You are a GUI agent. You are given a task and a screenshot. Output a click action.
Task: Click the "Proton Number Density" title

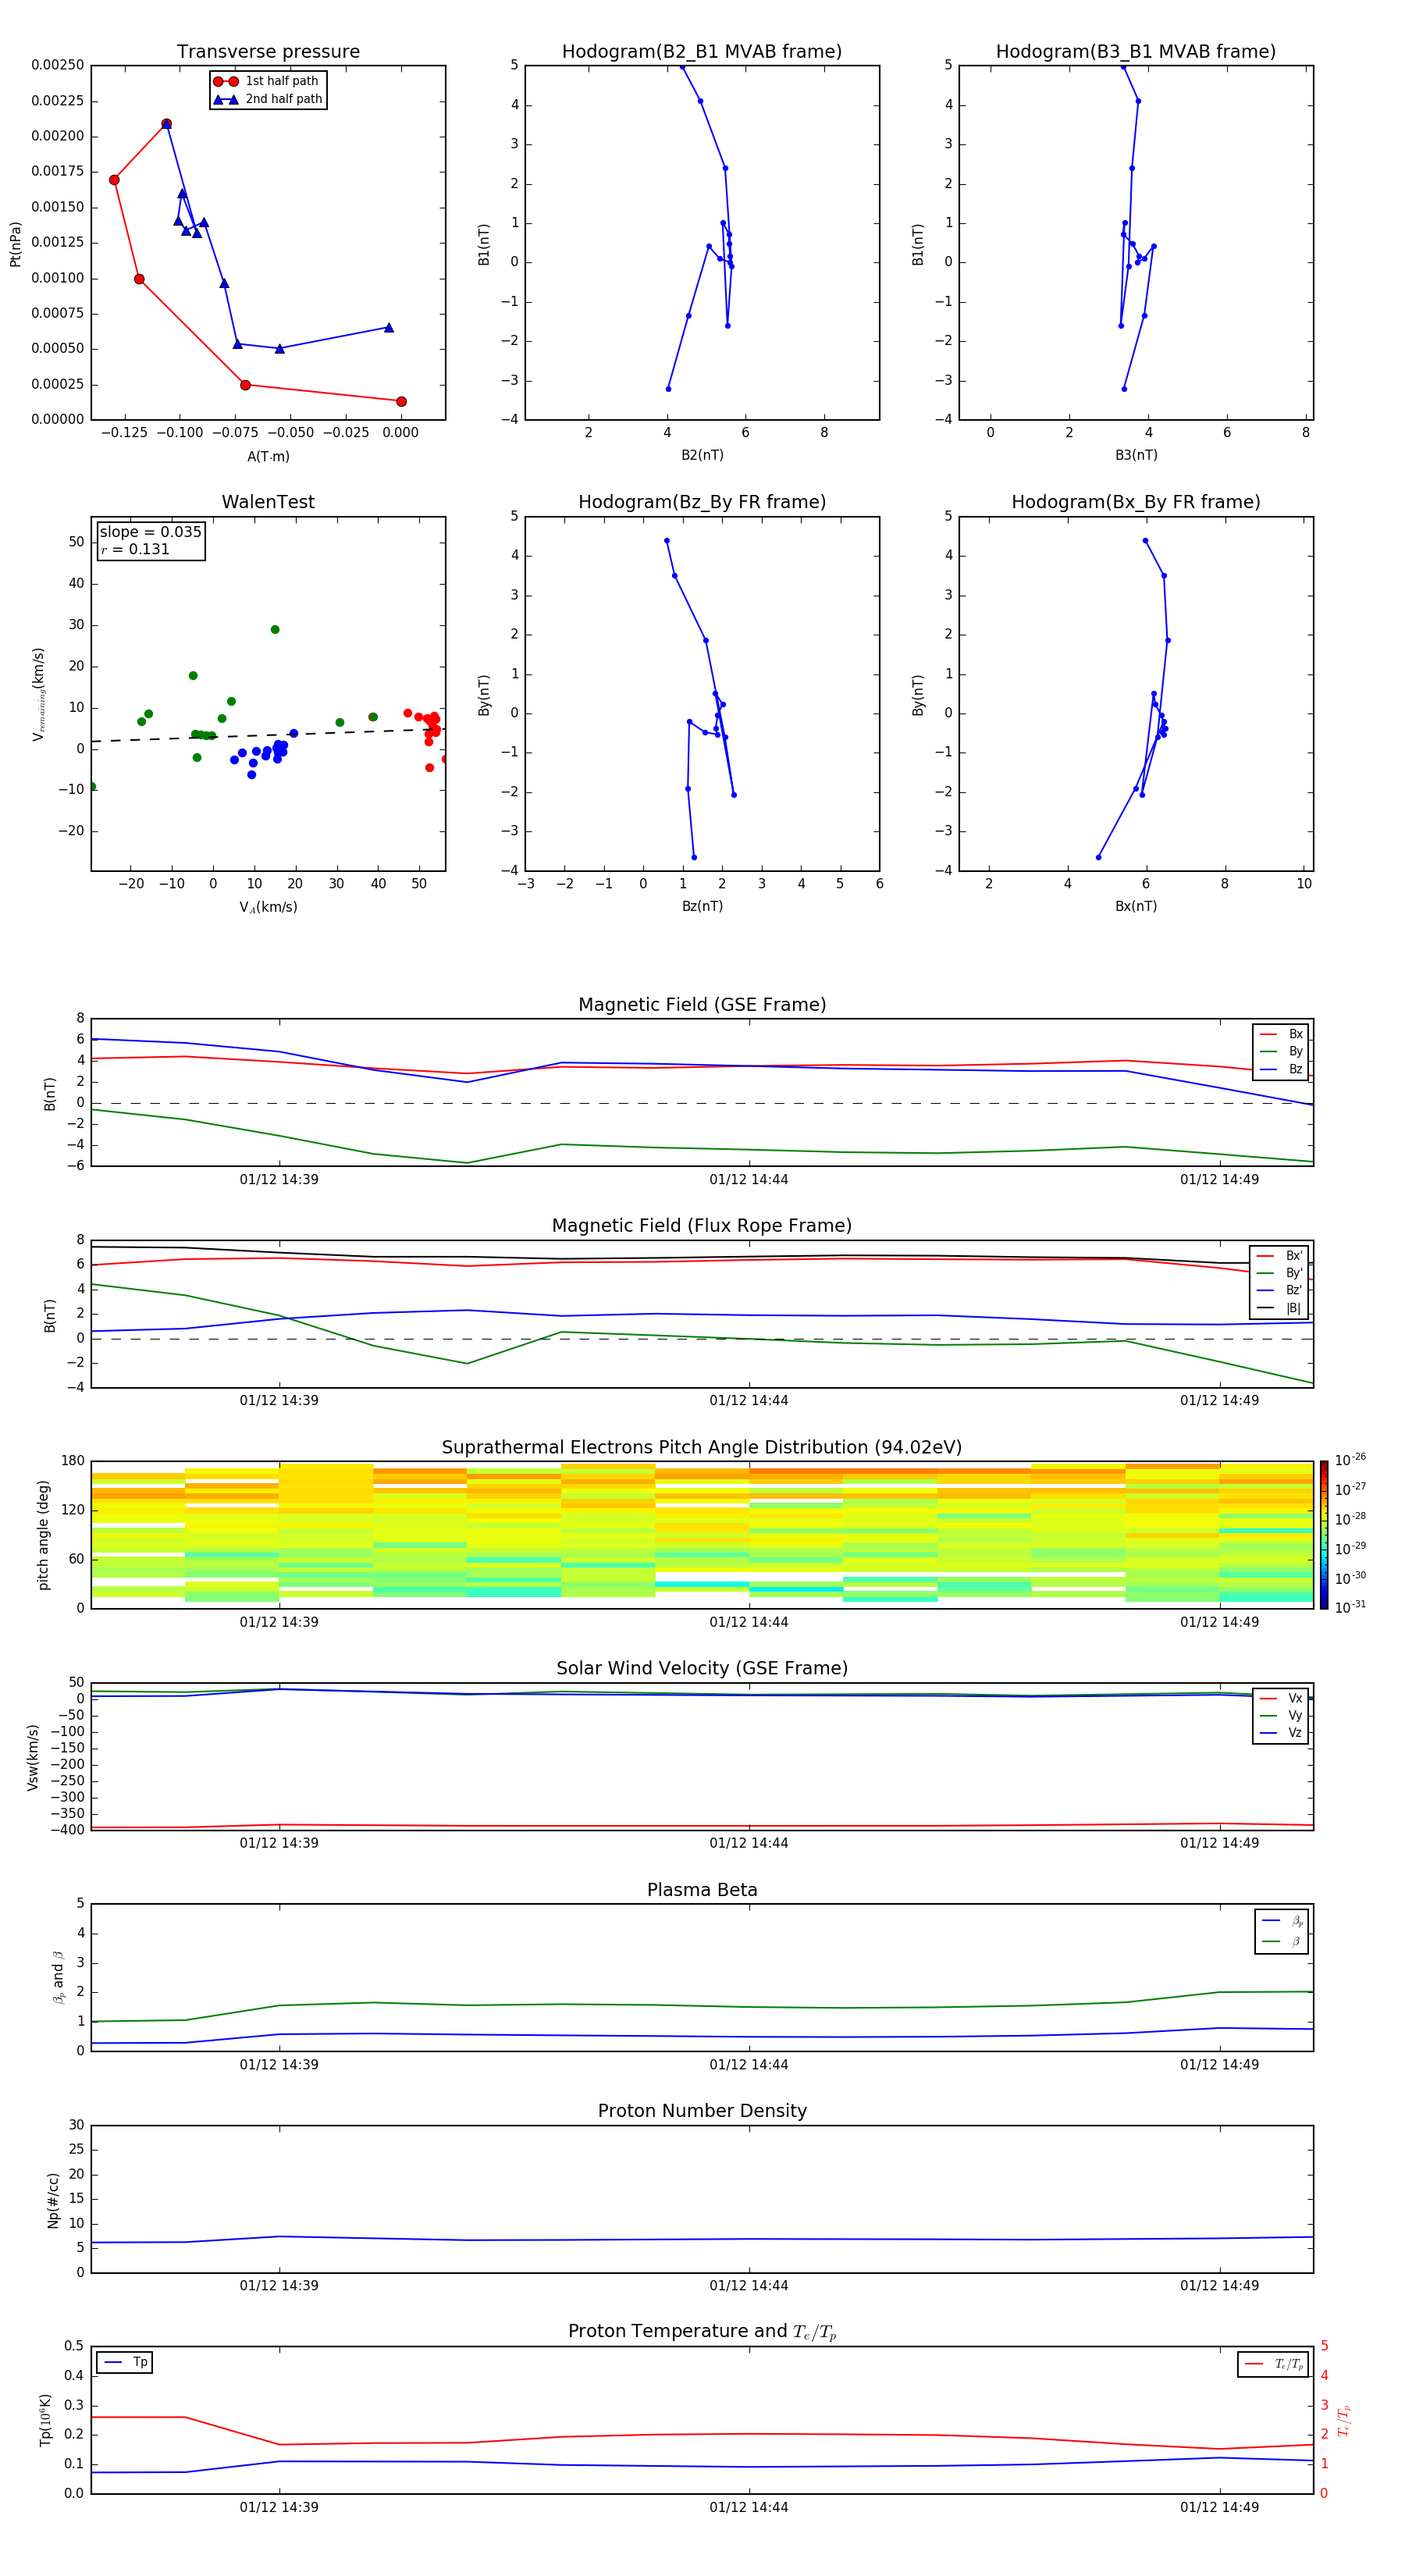[702, 2111]
